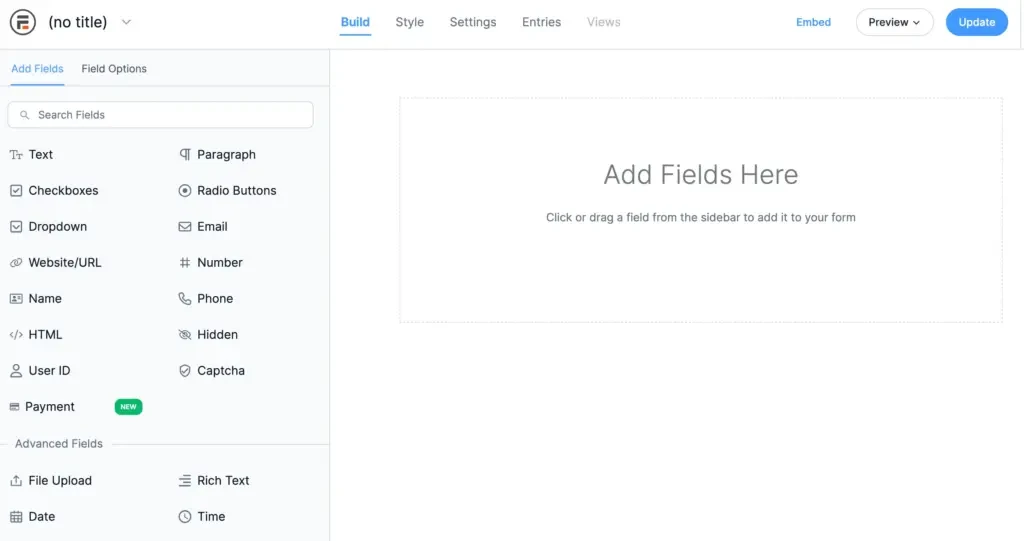This screenshot has height=541, width=1024.
Task: Insert the Date calendar field
Action: click(32, 517)
